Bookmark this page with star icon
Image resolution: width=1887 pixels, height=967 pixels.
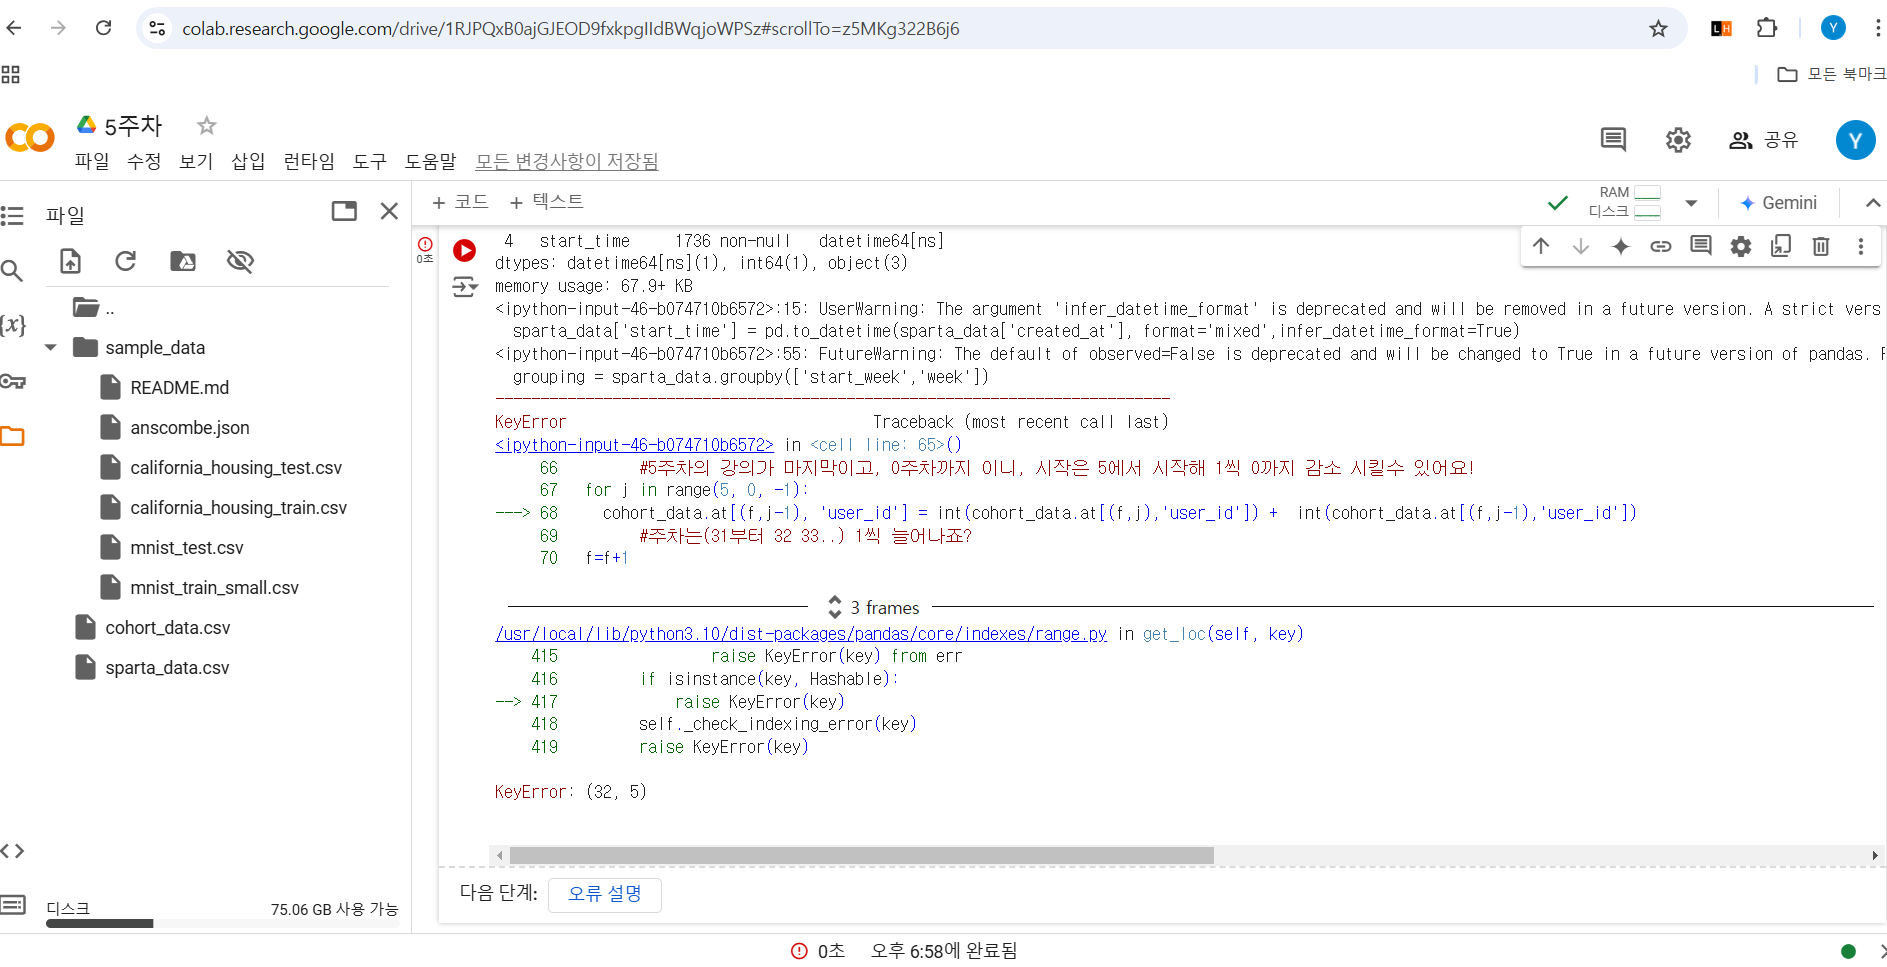coord(1658,28)
